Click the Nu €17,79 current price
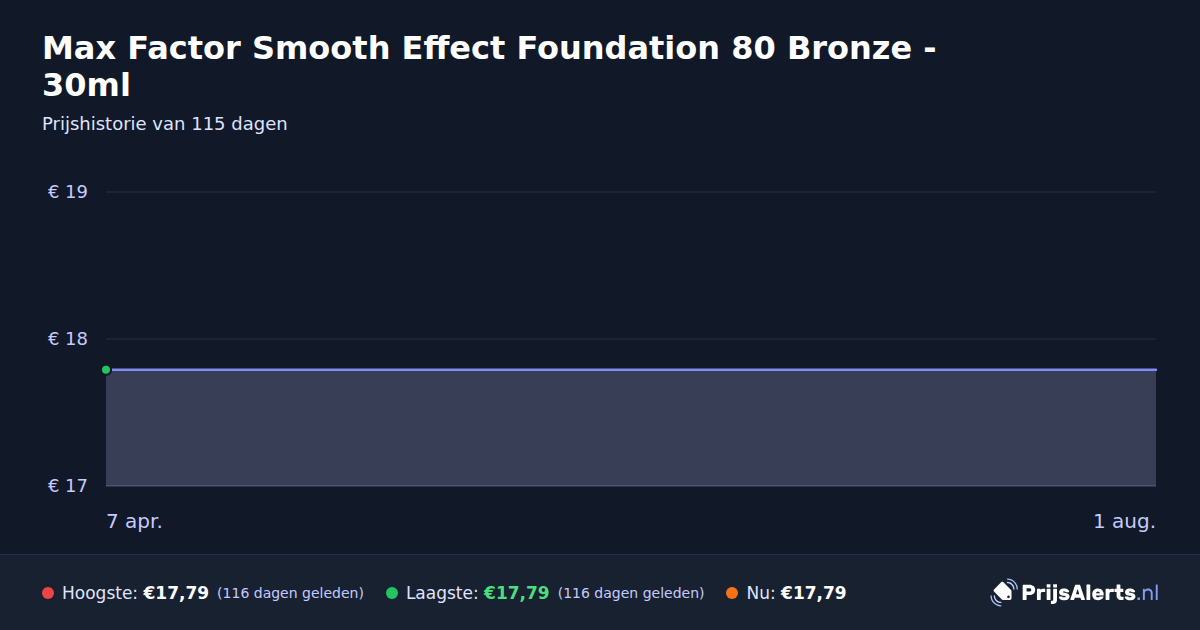Screen dimensions: 1200x630 click(x=813, y=593)
